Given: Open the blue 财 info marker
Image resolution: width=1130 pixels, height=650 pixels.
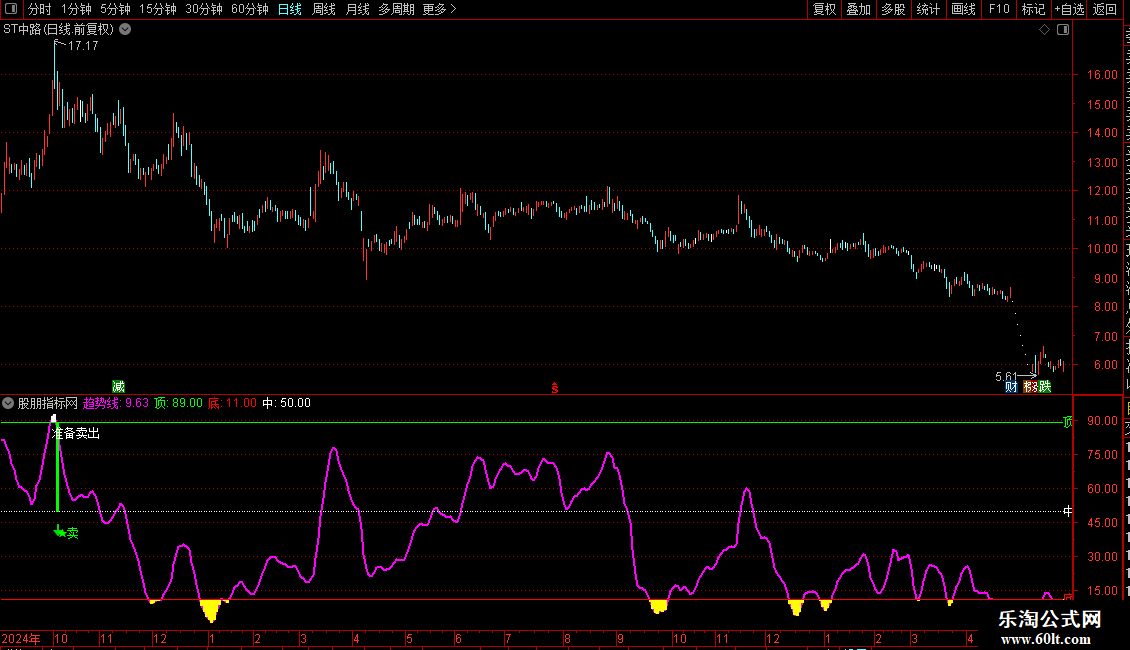Looking at the screenshot, I should tap(1011, 387).
